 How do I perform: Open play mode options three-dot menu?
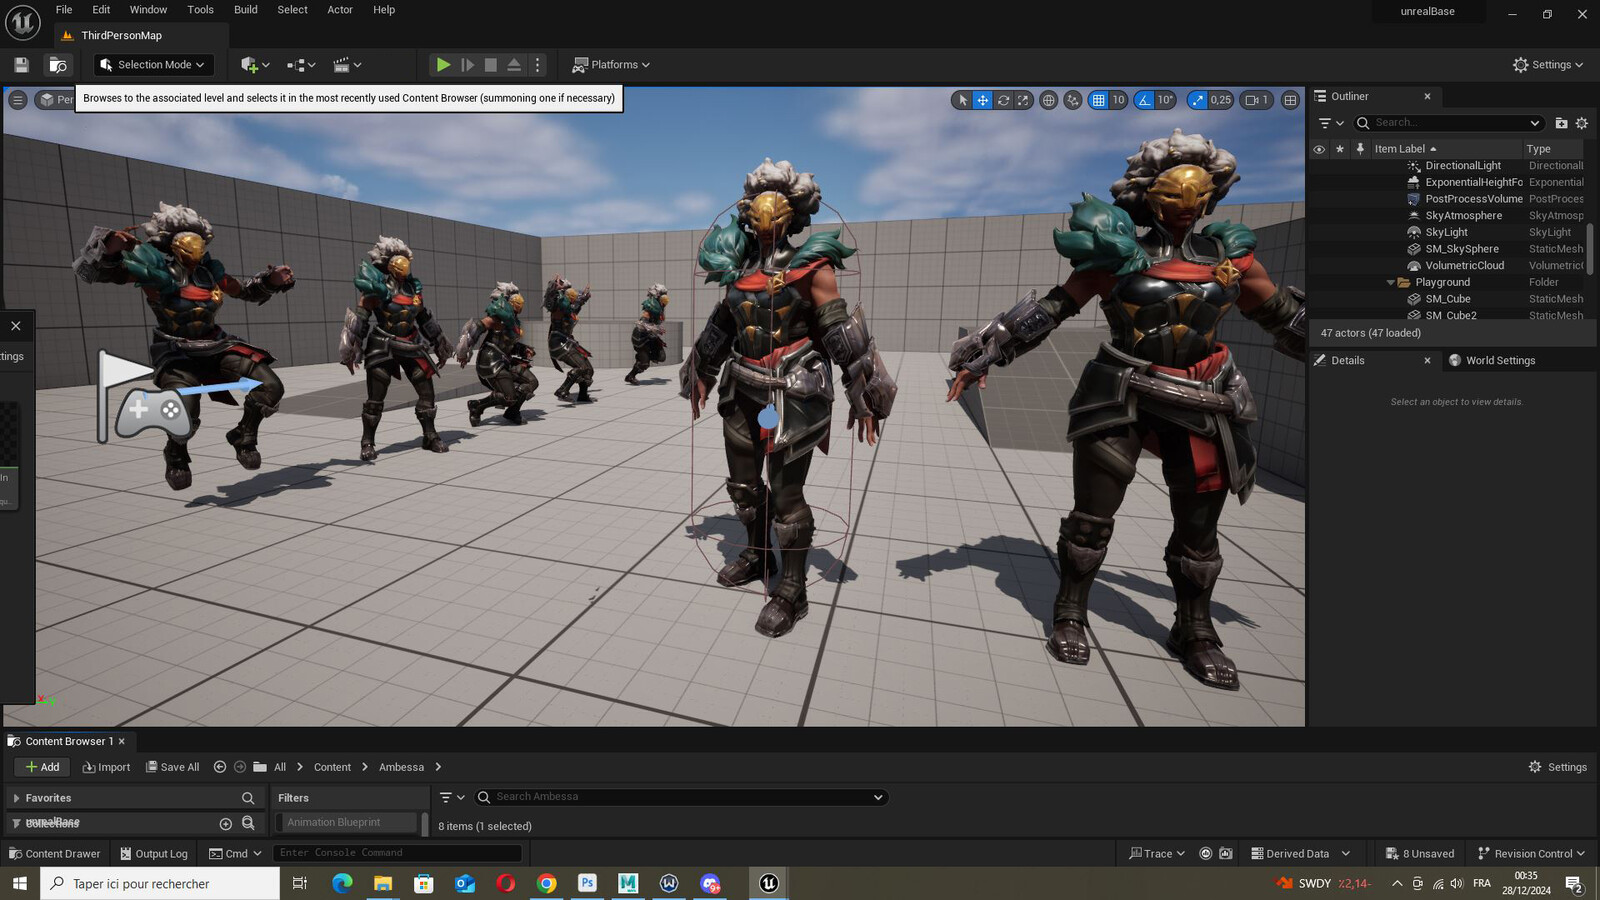click(x=538, y=65)
